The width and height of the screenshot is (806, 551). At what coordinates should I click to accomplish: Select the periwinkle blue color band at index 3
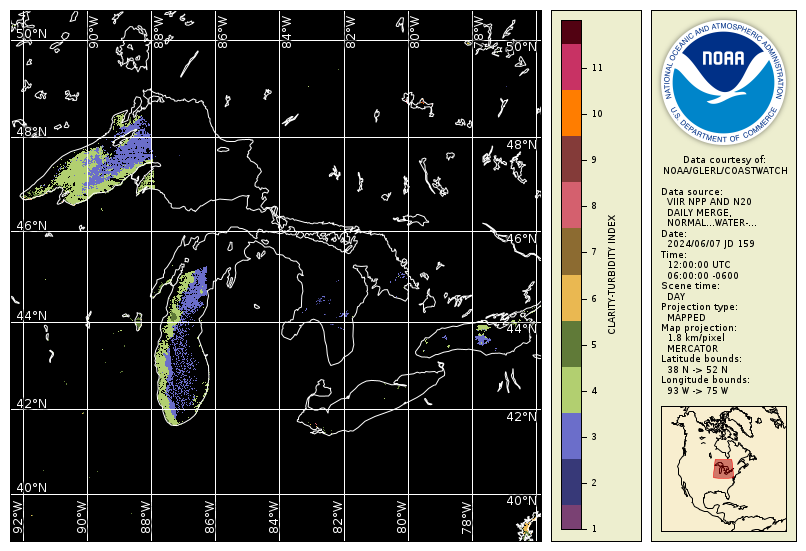tap(571, 436)
